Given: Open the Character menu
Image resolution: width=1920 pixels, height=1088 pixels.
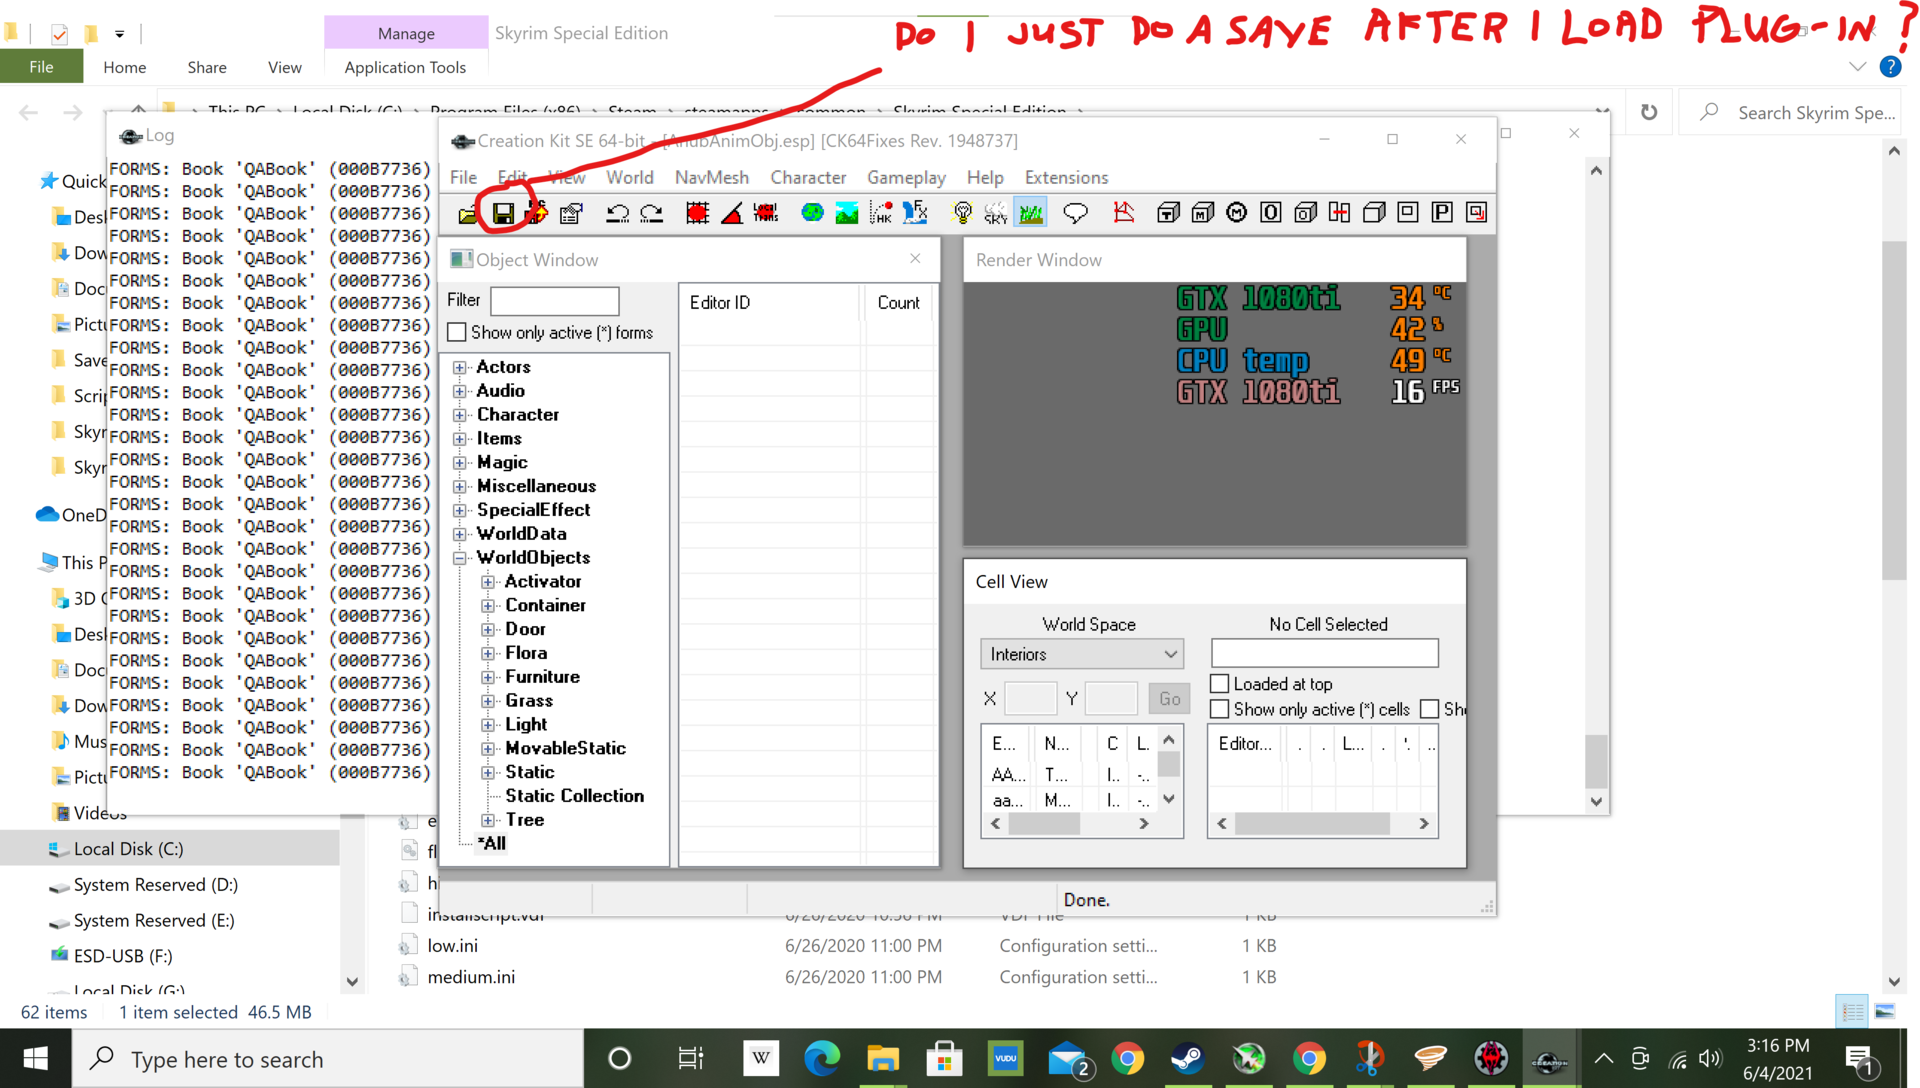Looking at the screenshot, I should pyautogui.click(x=808, y=177).
